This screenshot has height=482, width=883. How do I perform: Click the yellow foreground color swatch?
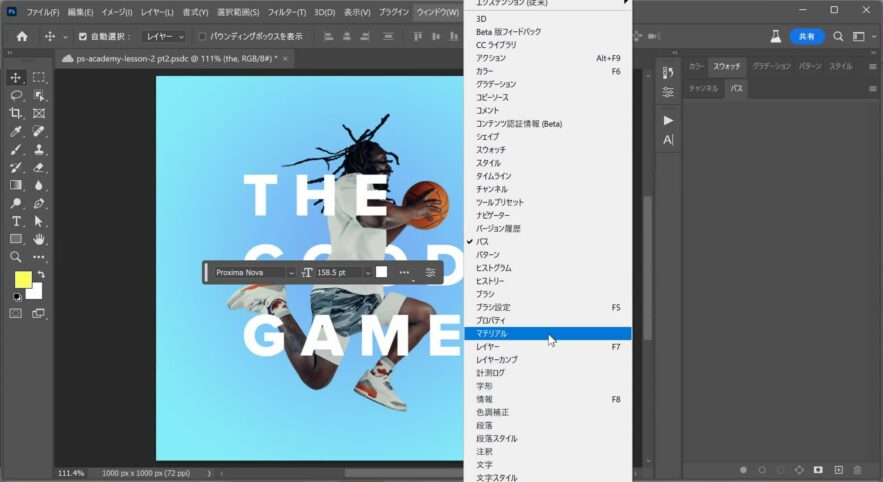(x=23, y=280)
